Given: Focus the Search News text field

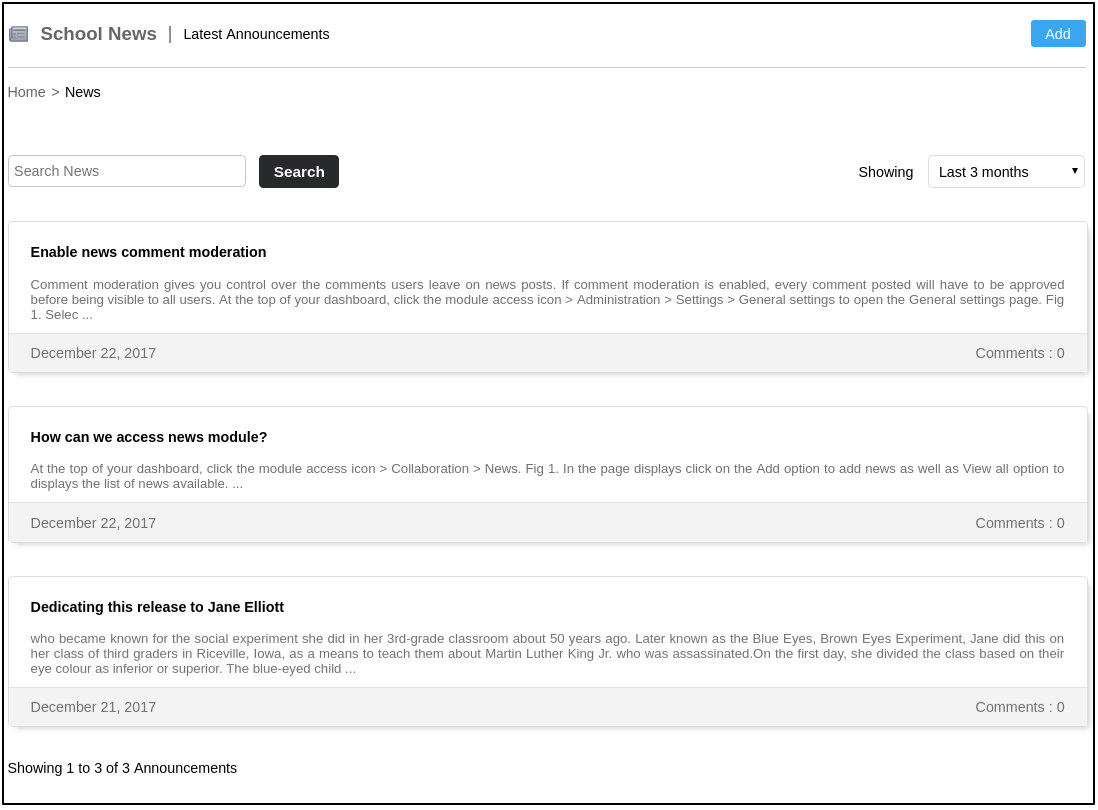Looking at the screenshot, I should (x=127, y=171).
